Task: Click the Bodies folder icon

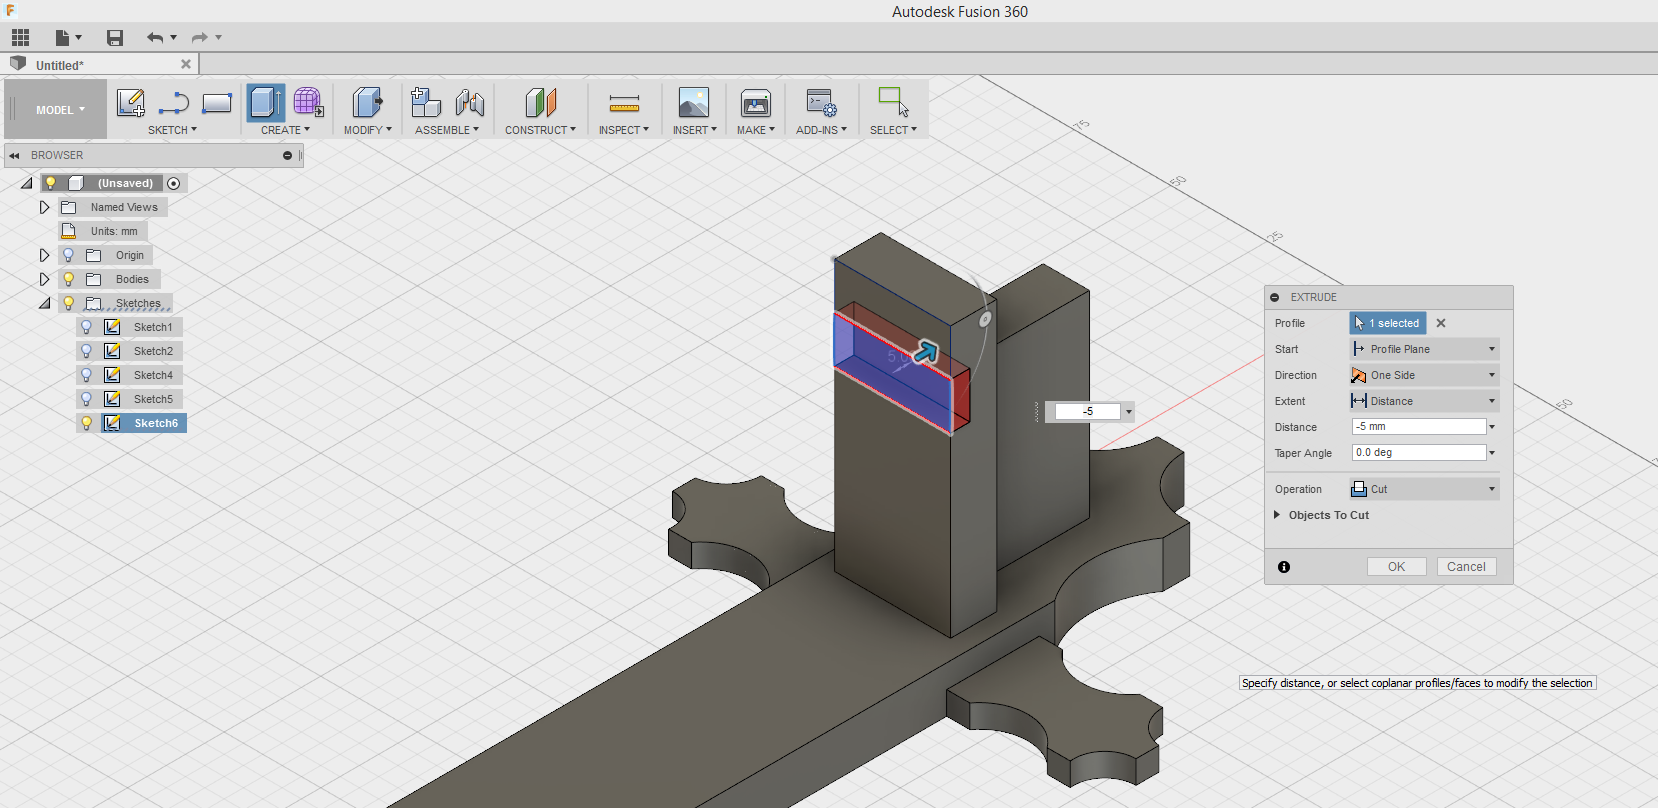Action: 94,279
